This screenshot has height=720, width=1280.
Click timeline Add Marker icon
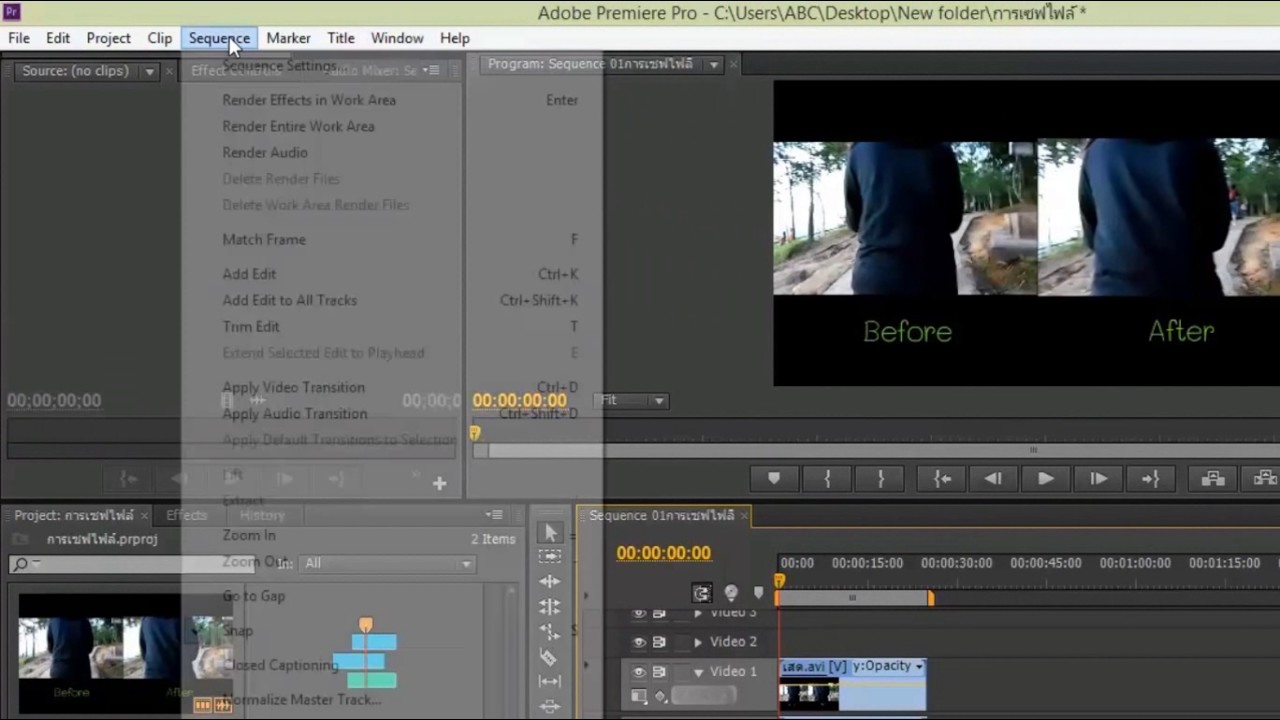tap(758, 593)
